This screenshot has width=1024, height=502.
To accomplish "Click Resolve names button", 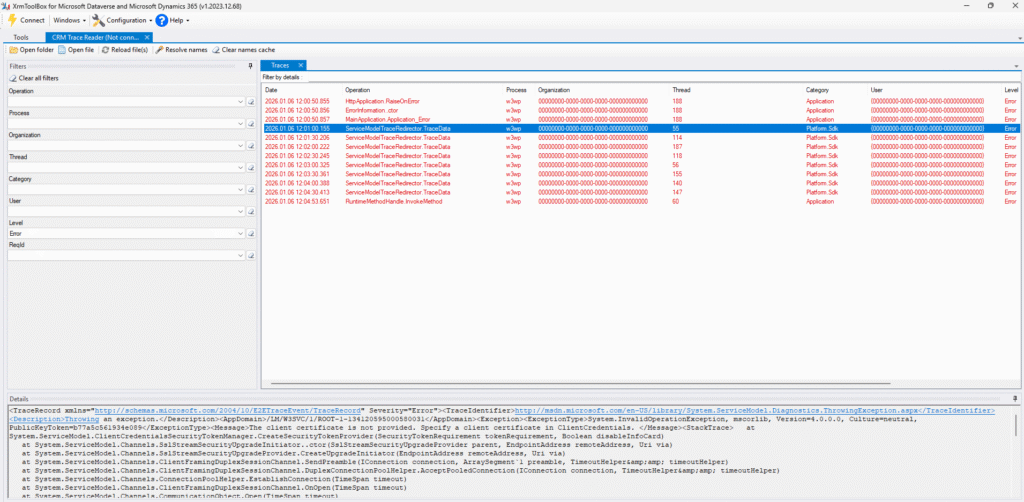I will pos(182,50).
